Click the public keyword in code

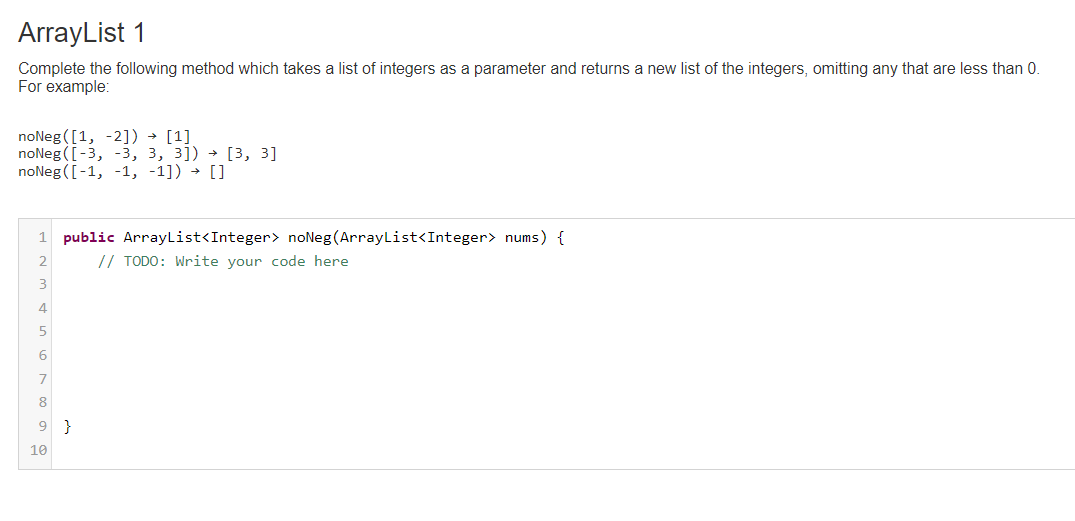coord(88,238)
